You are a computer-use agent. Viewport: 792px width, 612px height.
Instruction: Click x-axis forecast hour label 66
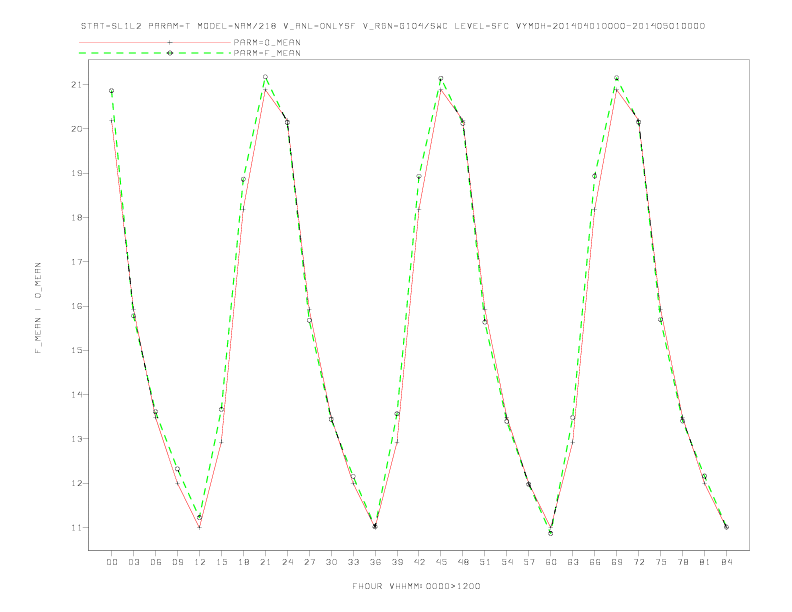tap(595, 562)
